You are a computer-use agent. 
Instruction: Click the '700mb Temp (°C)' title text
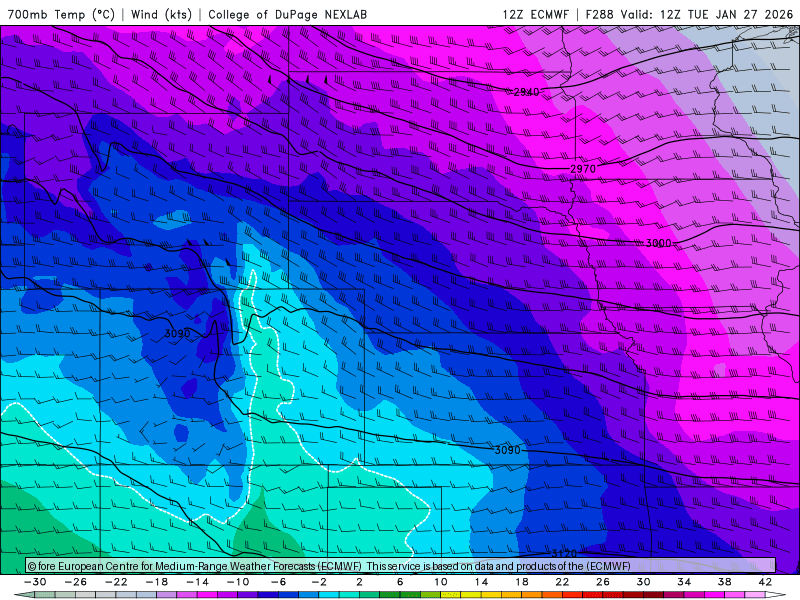click(x=61, y=14)
